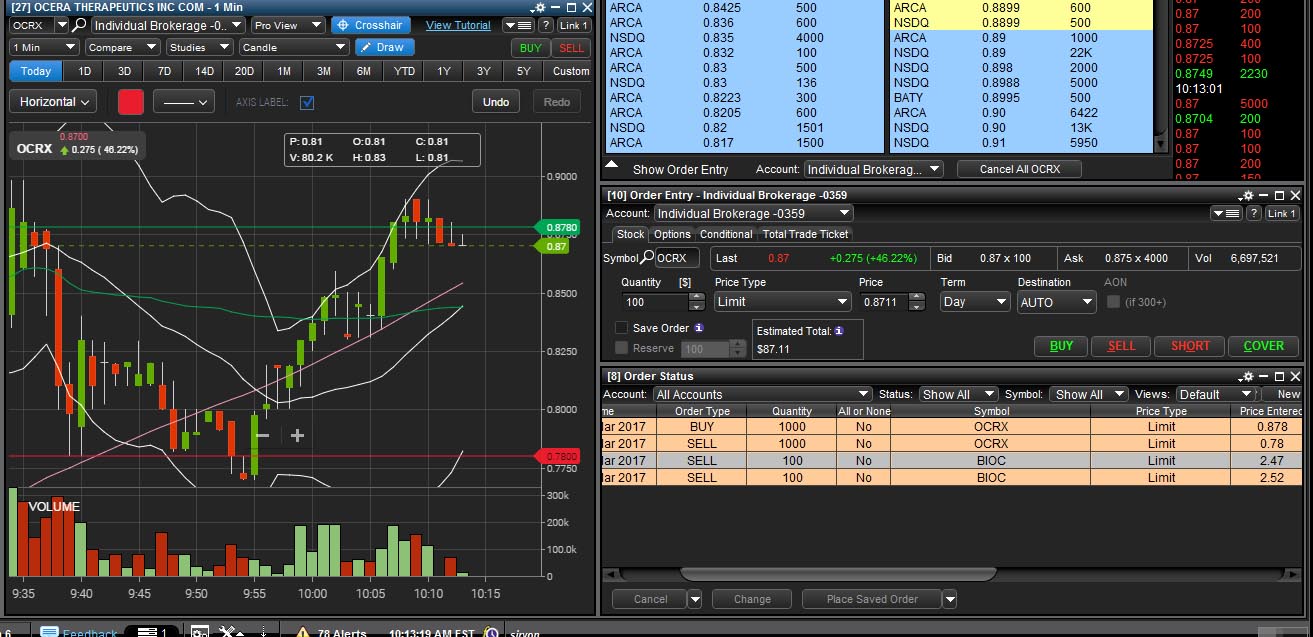Click the Save Order info icon
Image resolution: width=1313 pixels, height=637 pixels.
699,328
